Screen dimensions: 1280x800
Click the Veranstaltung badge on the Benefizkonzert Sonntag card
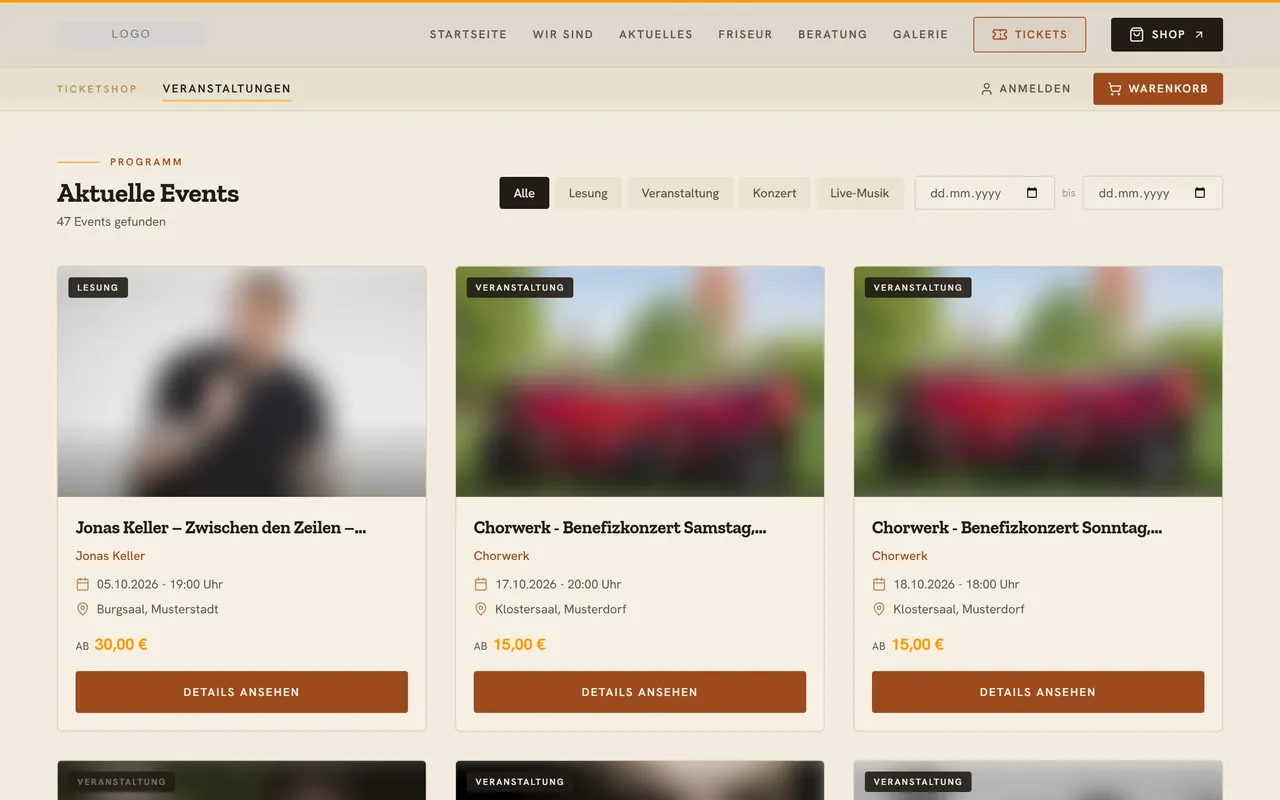point(918,288)
